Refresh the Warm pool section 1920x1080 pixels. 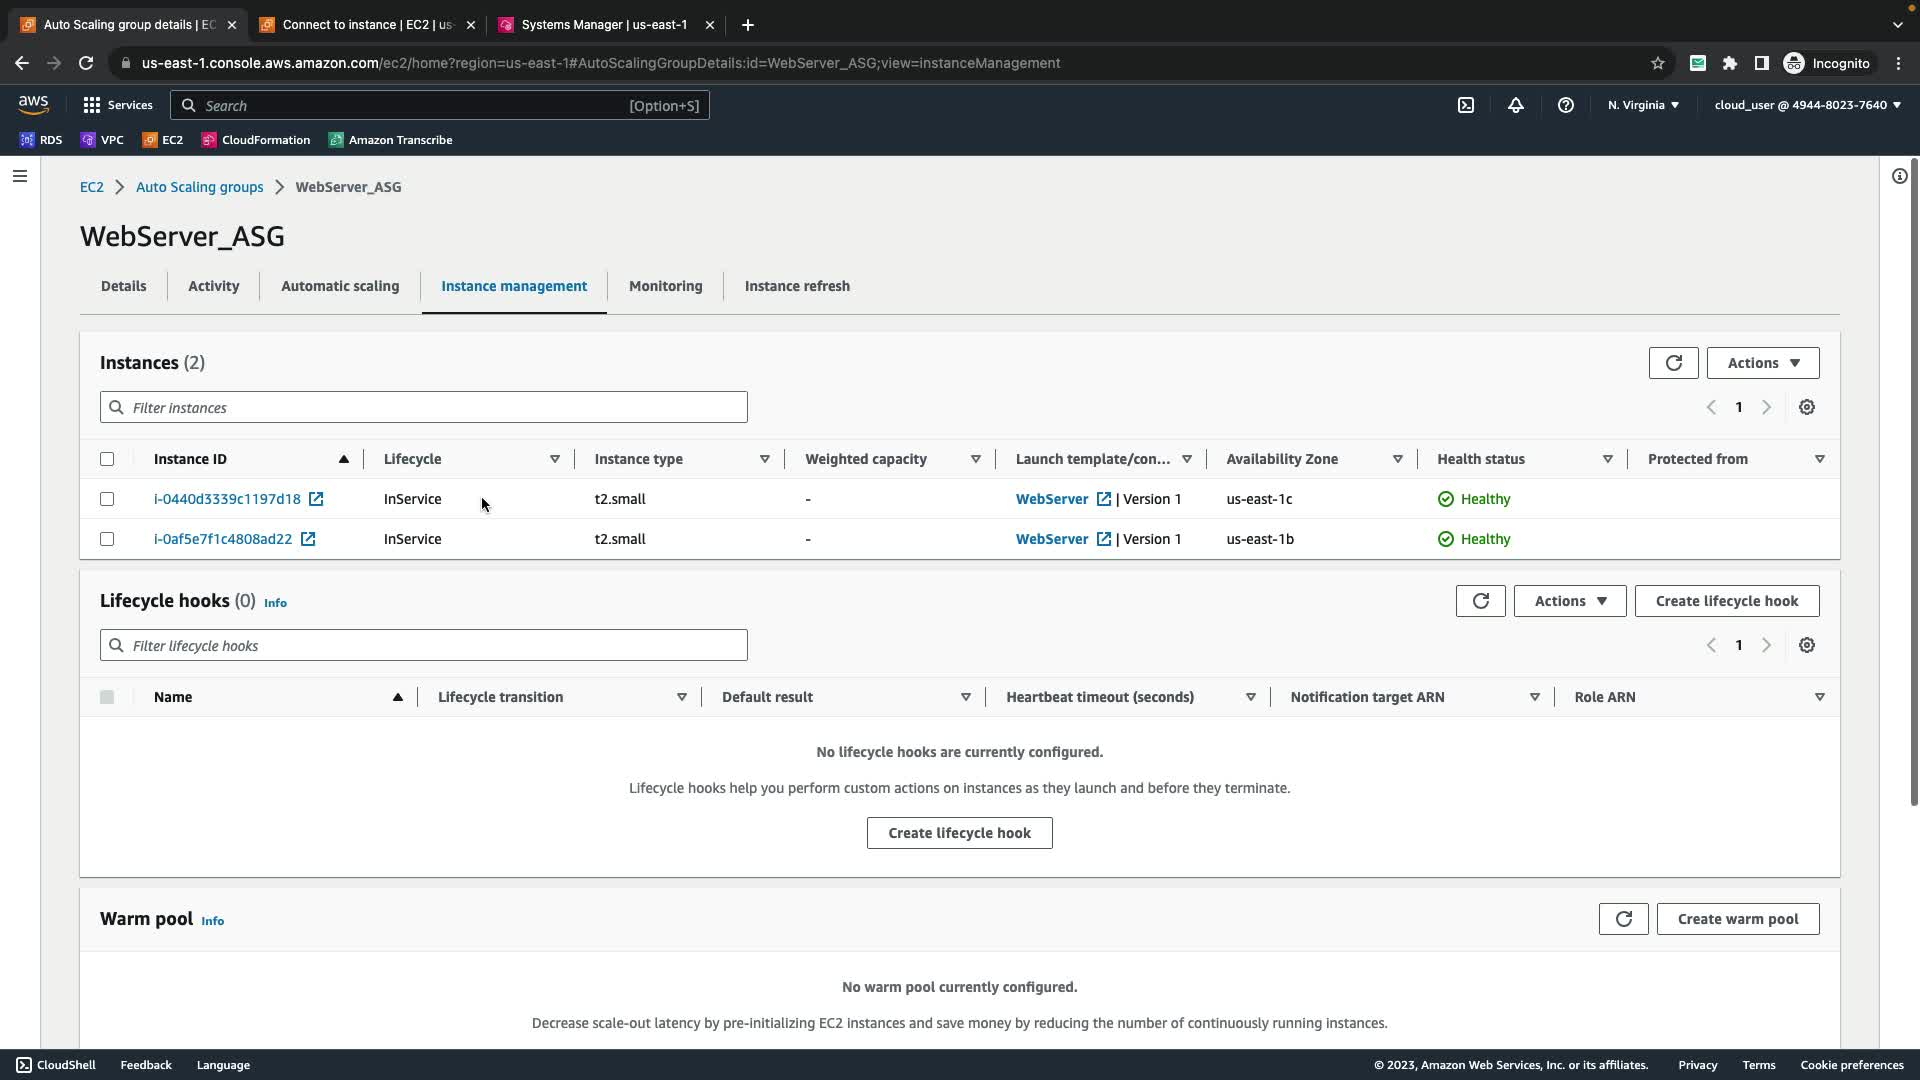(x=1623, y=919)
